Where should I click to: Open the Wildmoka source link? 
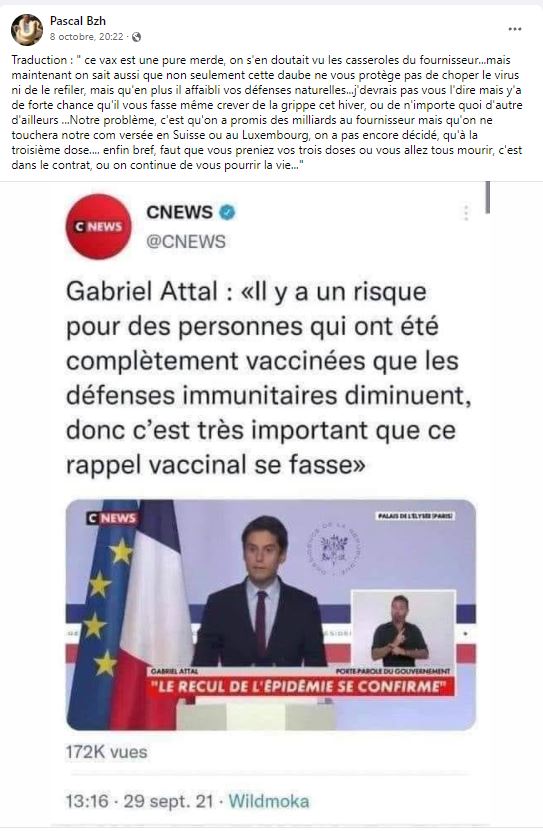click(269, 800)
